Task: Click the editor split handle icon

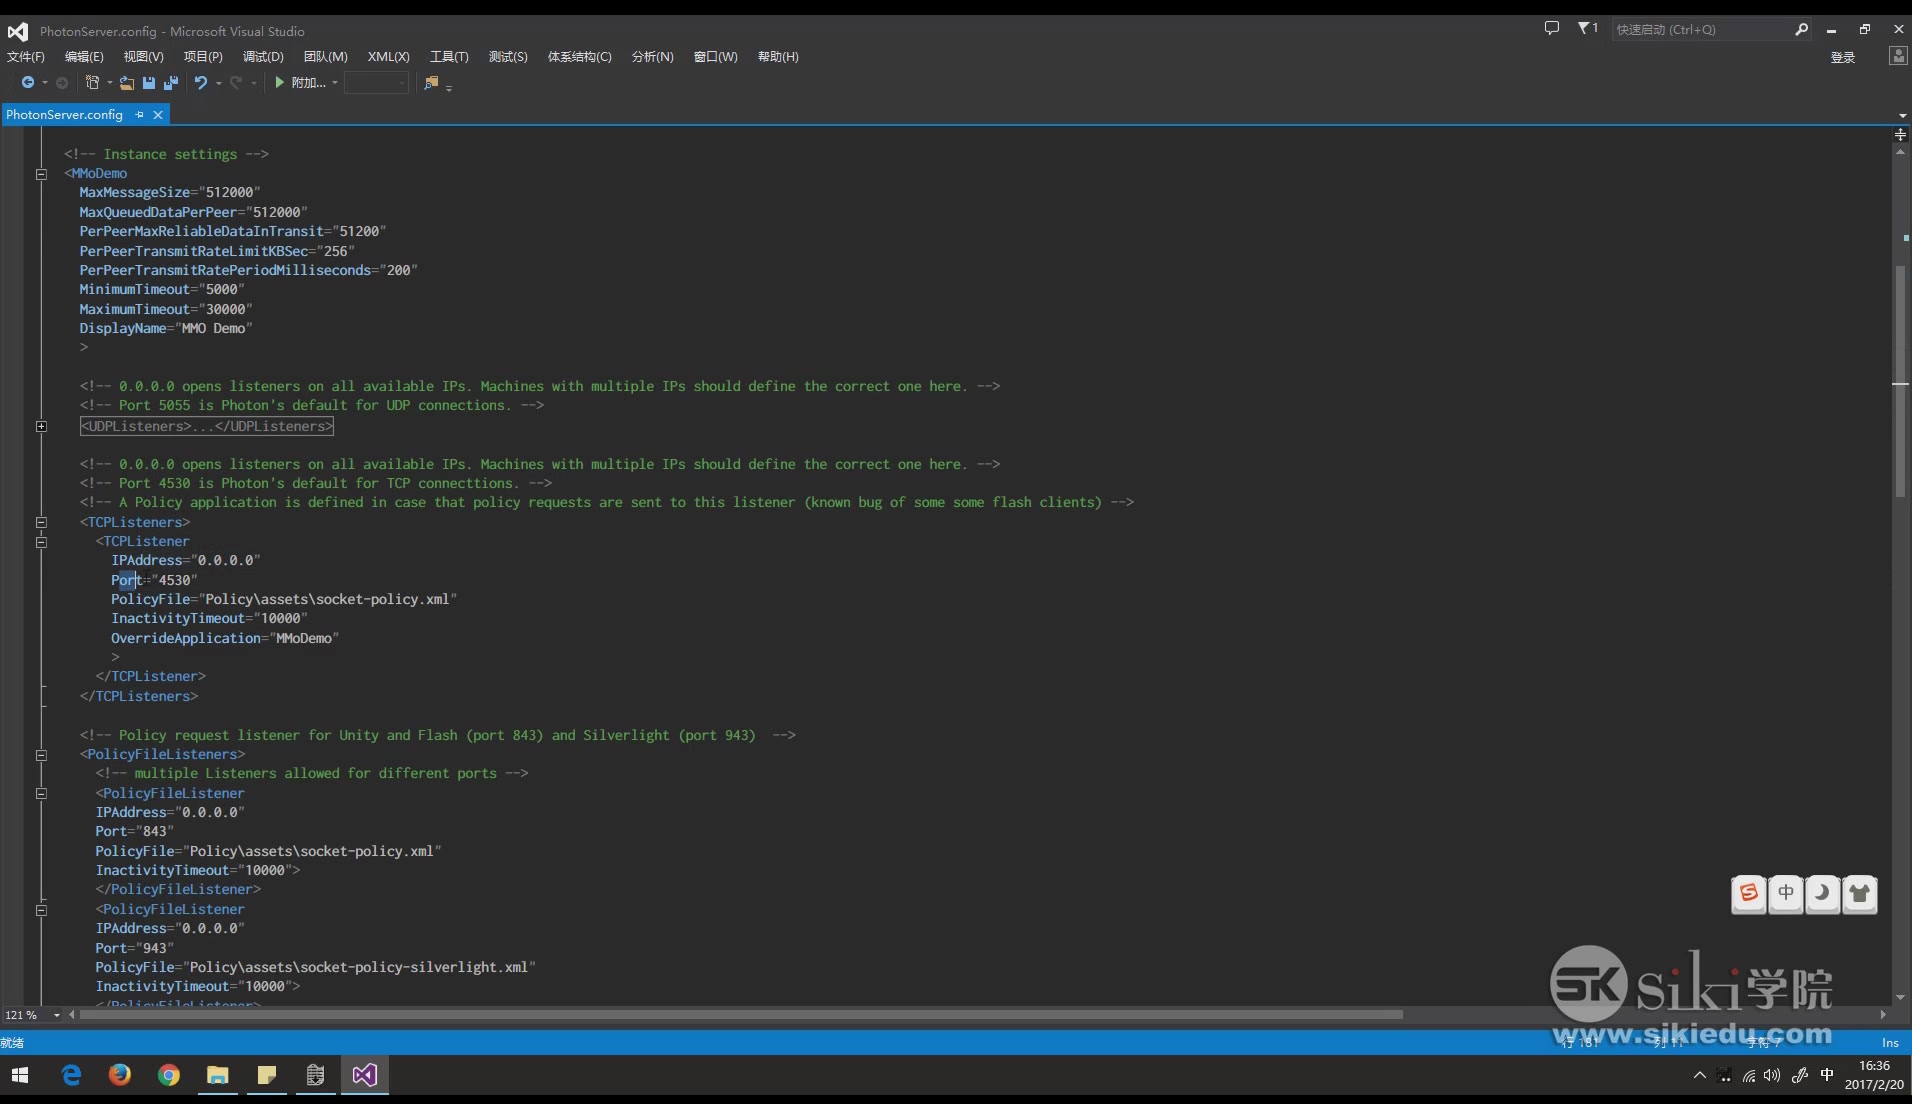Action: pyautogui.click(x=1900, y=135)
